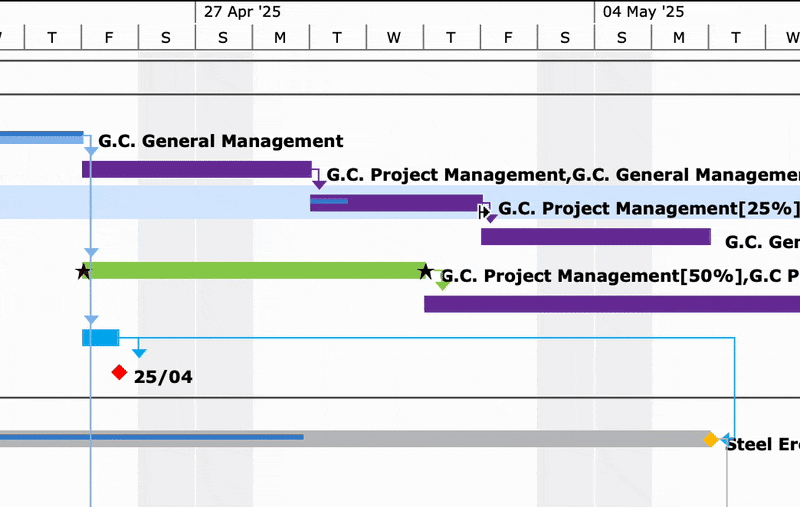The width and height of the screenshot is (800, 507).
Task: Click the orange diamond before Steel Erection label
Action: [711, 439]
